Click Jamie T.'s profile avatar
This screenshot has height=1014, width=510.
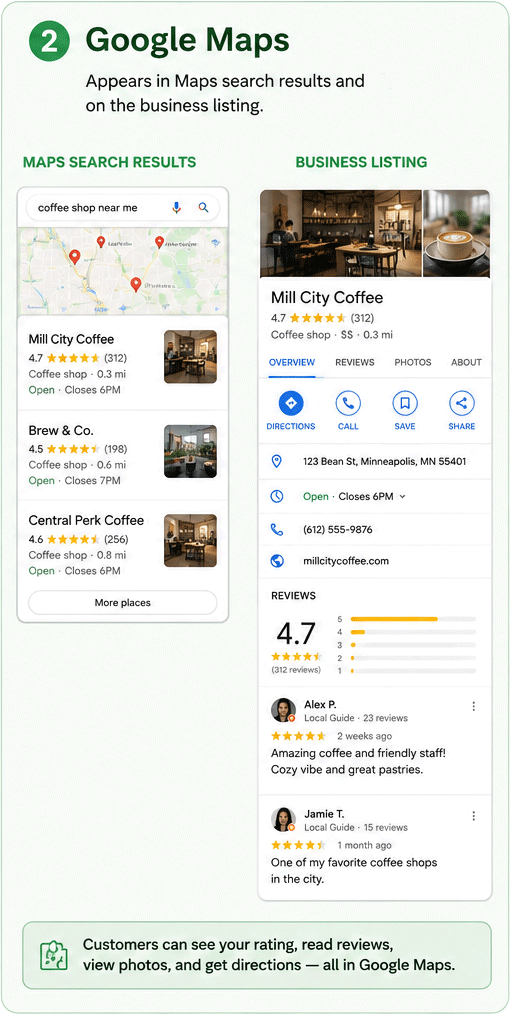coord(283,819)
